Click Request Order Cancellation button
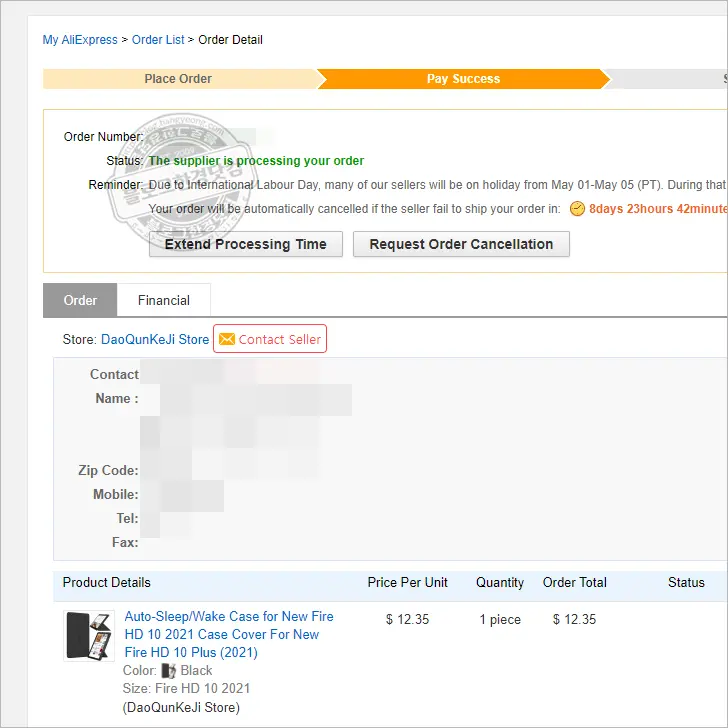Screen dimensions: 728x728 461,244
